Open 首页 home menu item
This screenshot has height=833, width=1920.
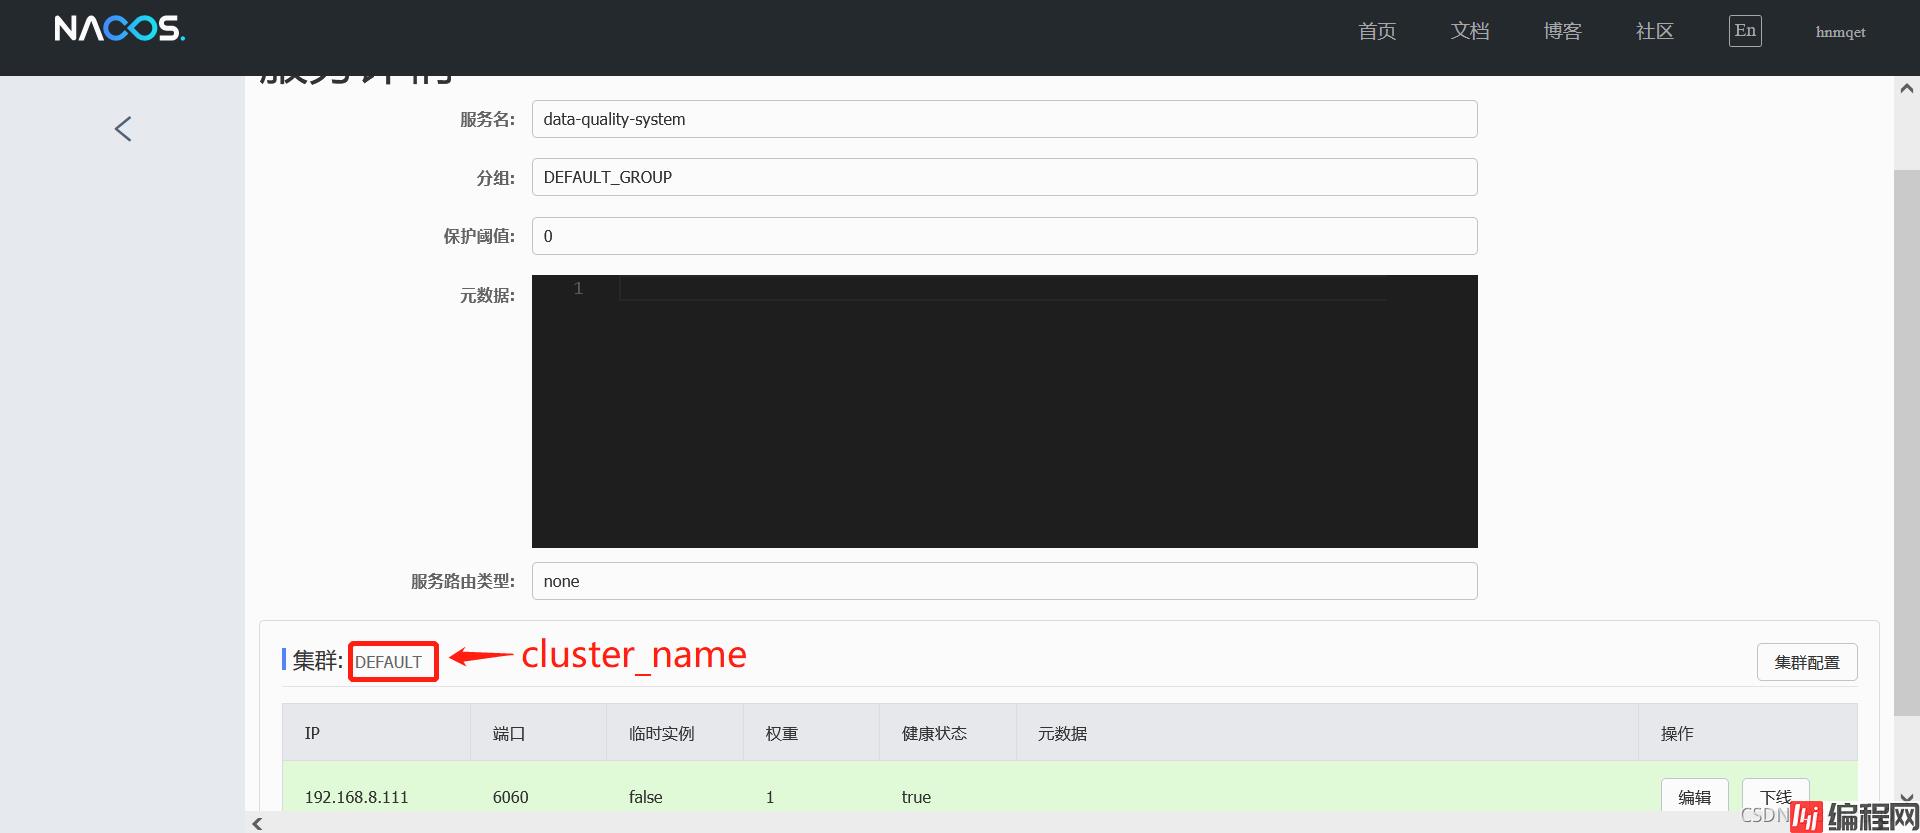[x=1376, y=32]
